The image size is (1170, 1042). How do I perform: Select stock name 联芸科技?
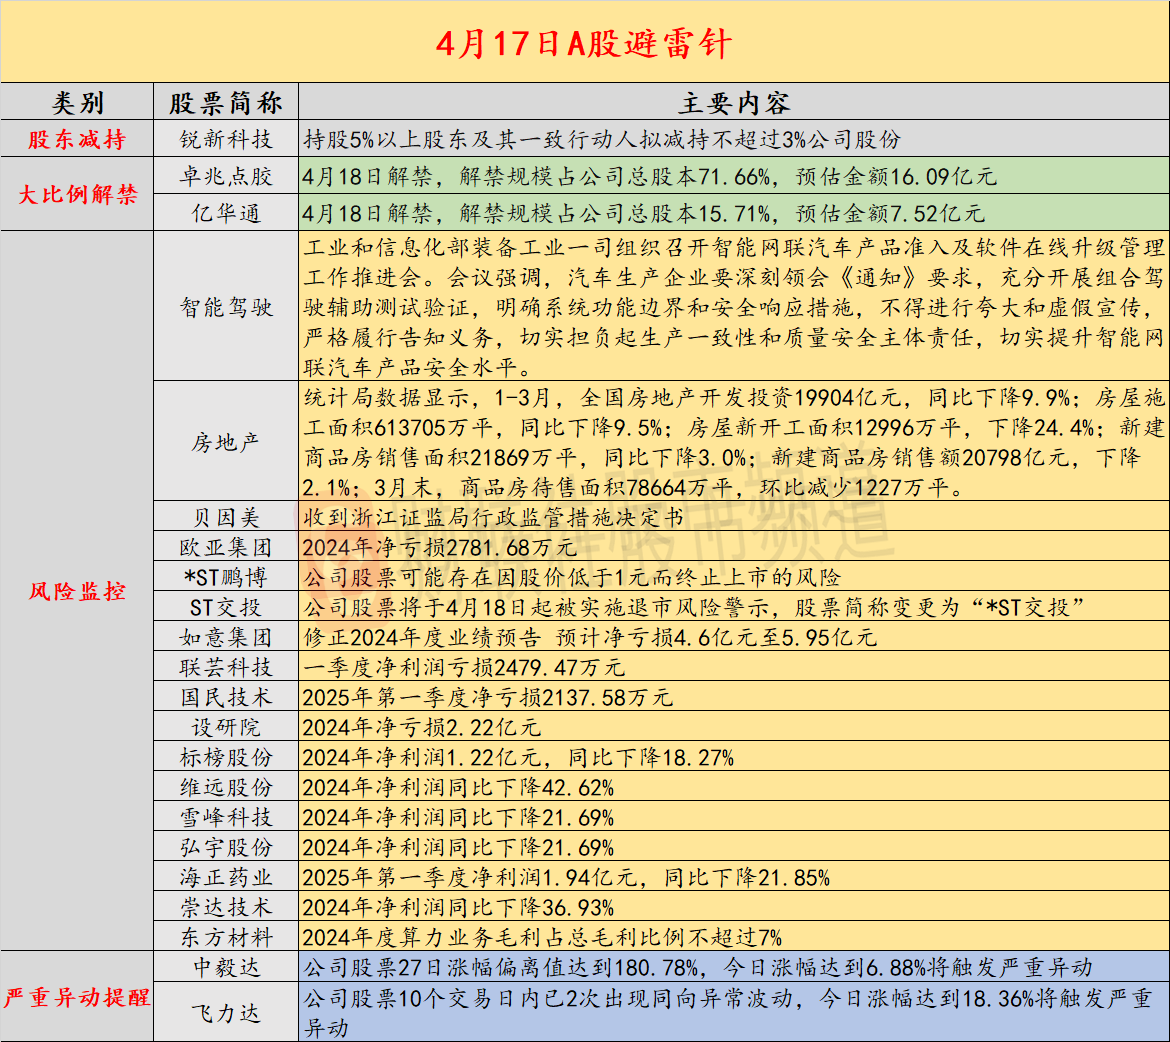(x=226, y=667)
